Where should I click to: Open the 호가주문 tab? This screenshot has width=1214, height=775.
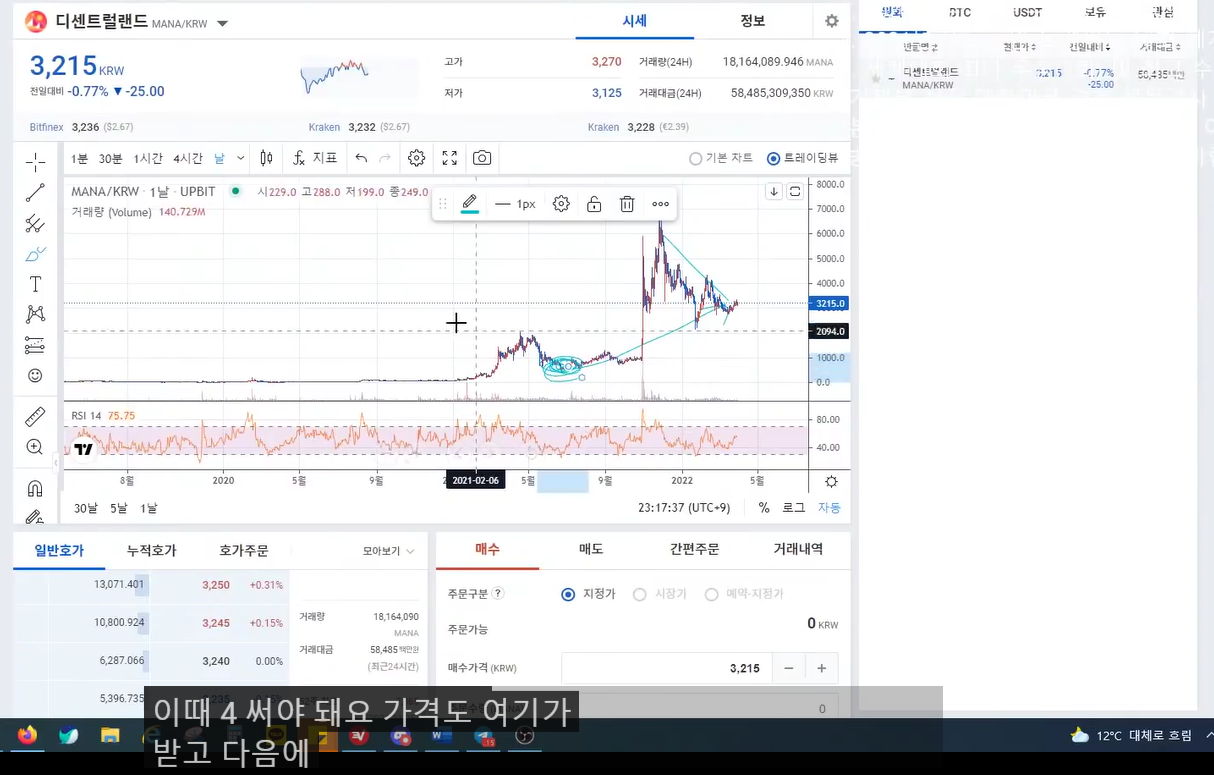244,551
